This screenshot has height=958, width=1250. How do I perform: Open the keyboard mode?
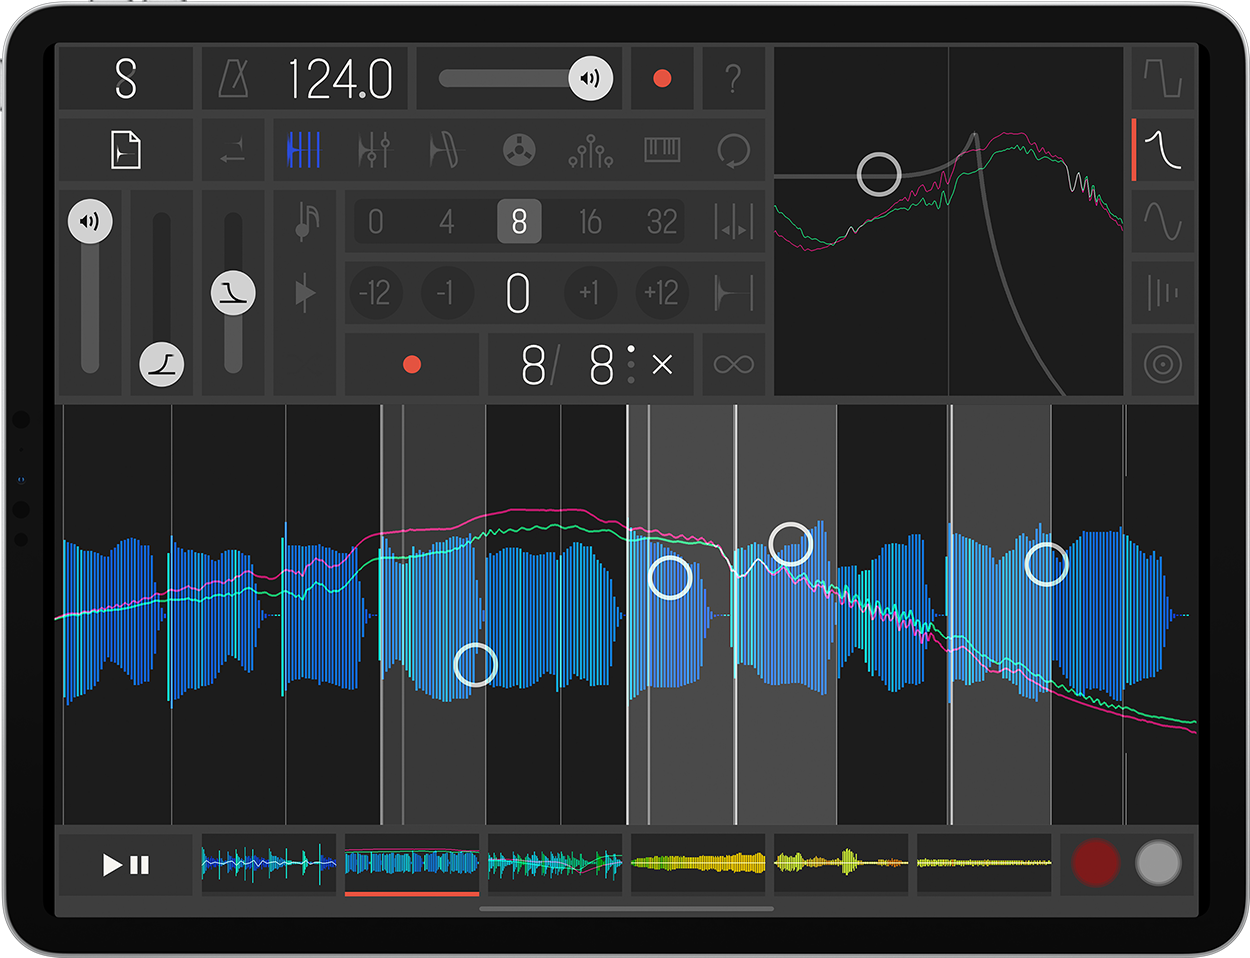tap(662, 150)
